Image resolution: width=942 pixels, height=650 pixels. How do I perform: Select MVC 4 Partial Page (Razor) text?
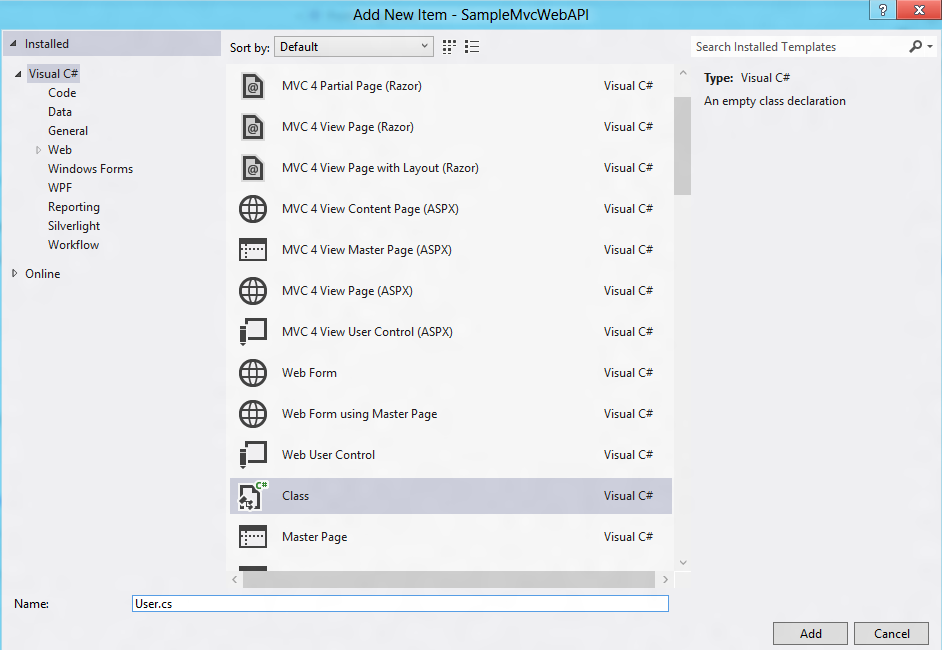click(x=351, y=86)
